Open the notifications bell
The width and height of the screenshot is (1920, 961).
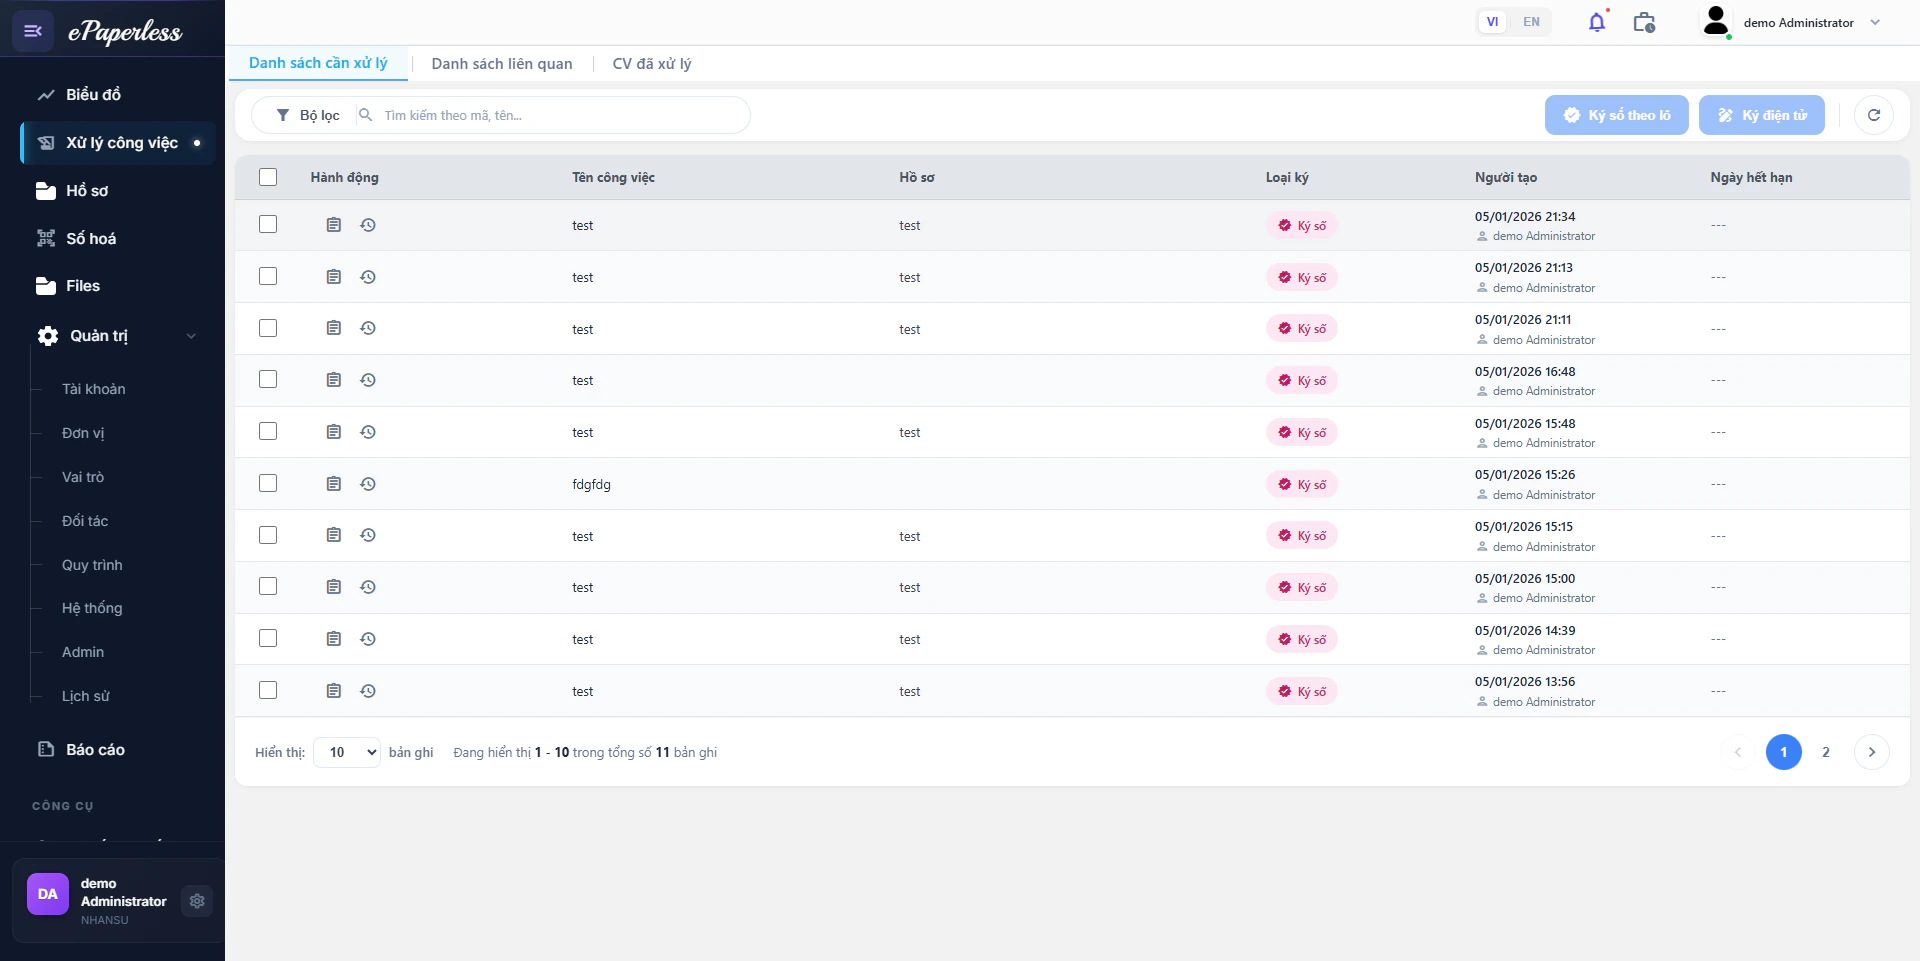[x=1597, y=22]
